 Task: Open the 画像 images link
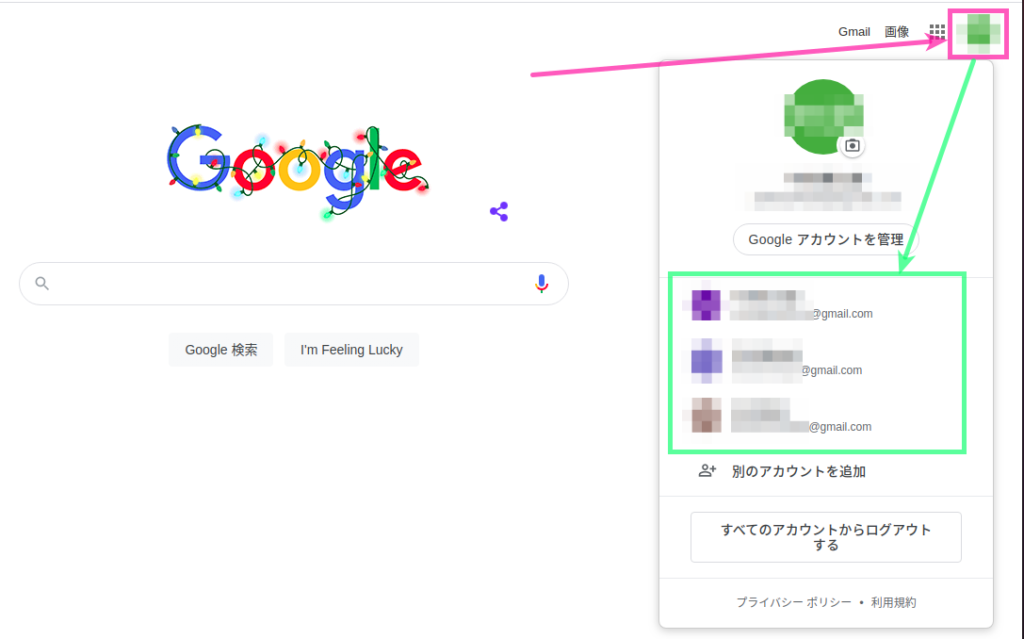[897, 31]
